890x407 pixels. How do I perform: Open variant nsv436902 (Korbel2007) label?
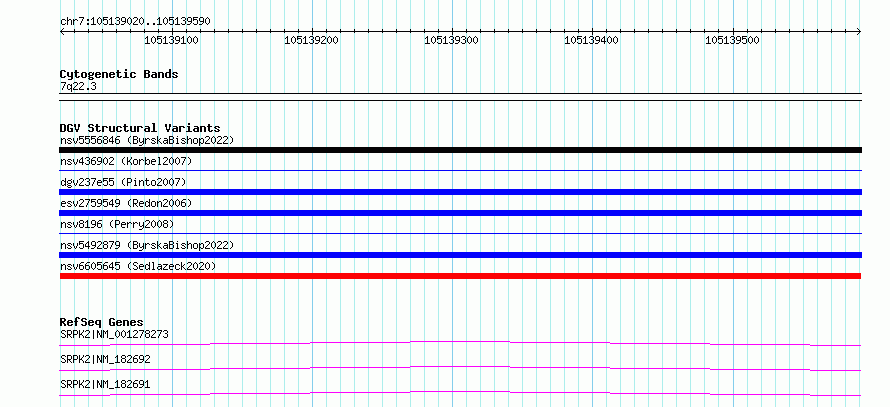pyautogui.click(x=126, y=161)
